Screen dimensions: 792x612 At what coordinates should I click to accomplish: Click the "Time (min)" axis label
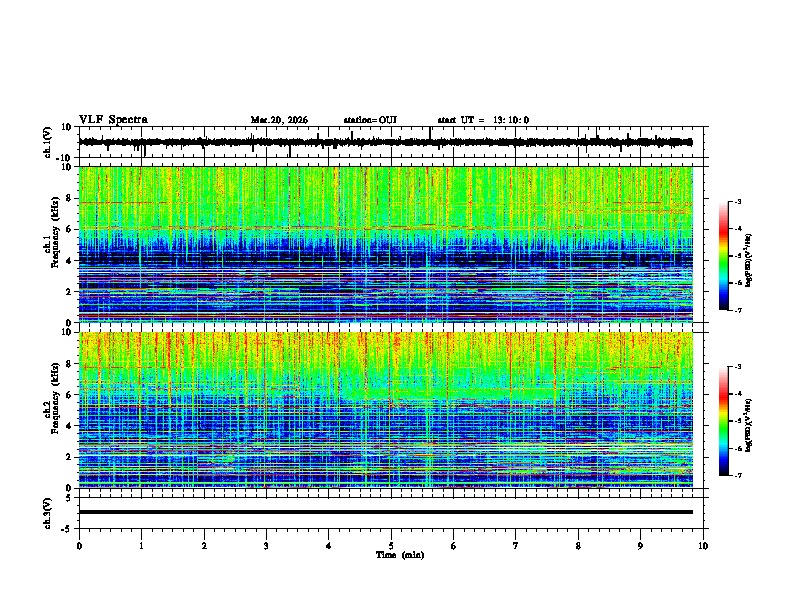point(400,555)
